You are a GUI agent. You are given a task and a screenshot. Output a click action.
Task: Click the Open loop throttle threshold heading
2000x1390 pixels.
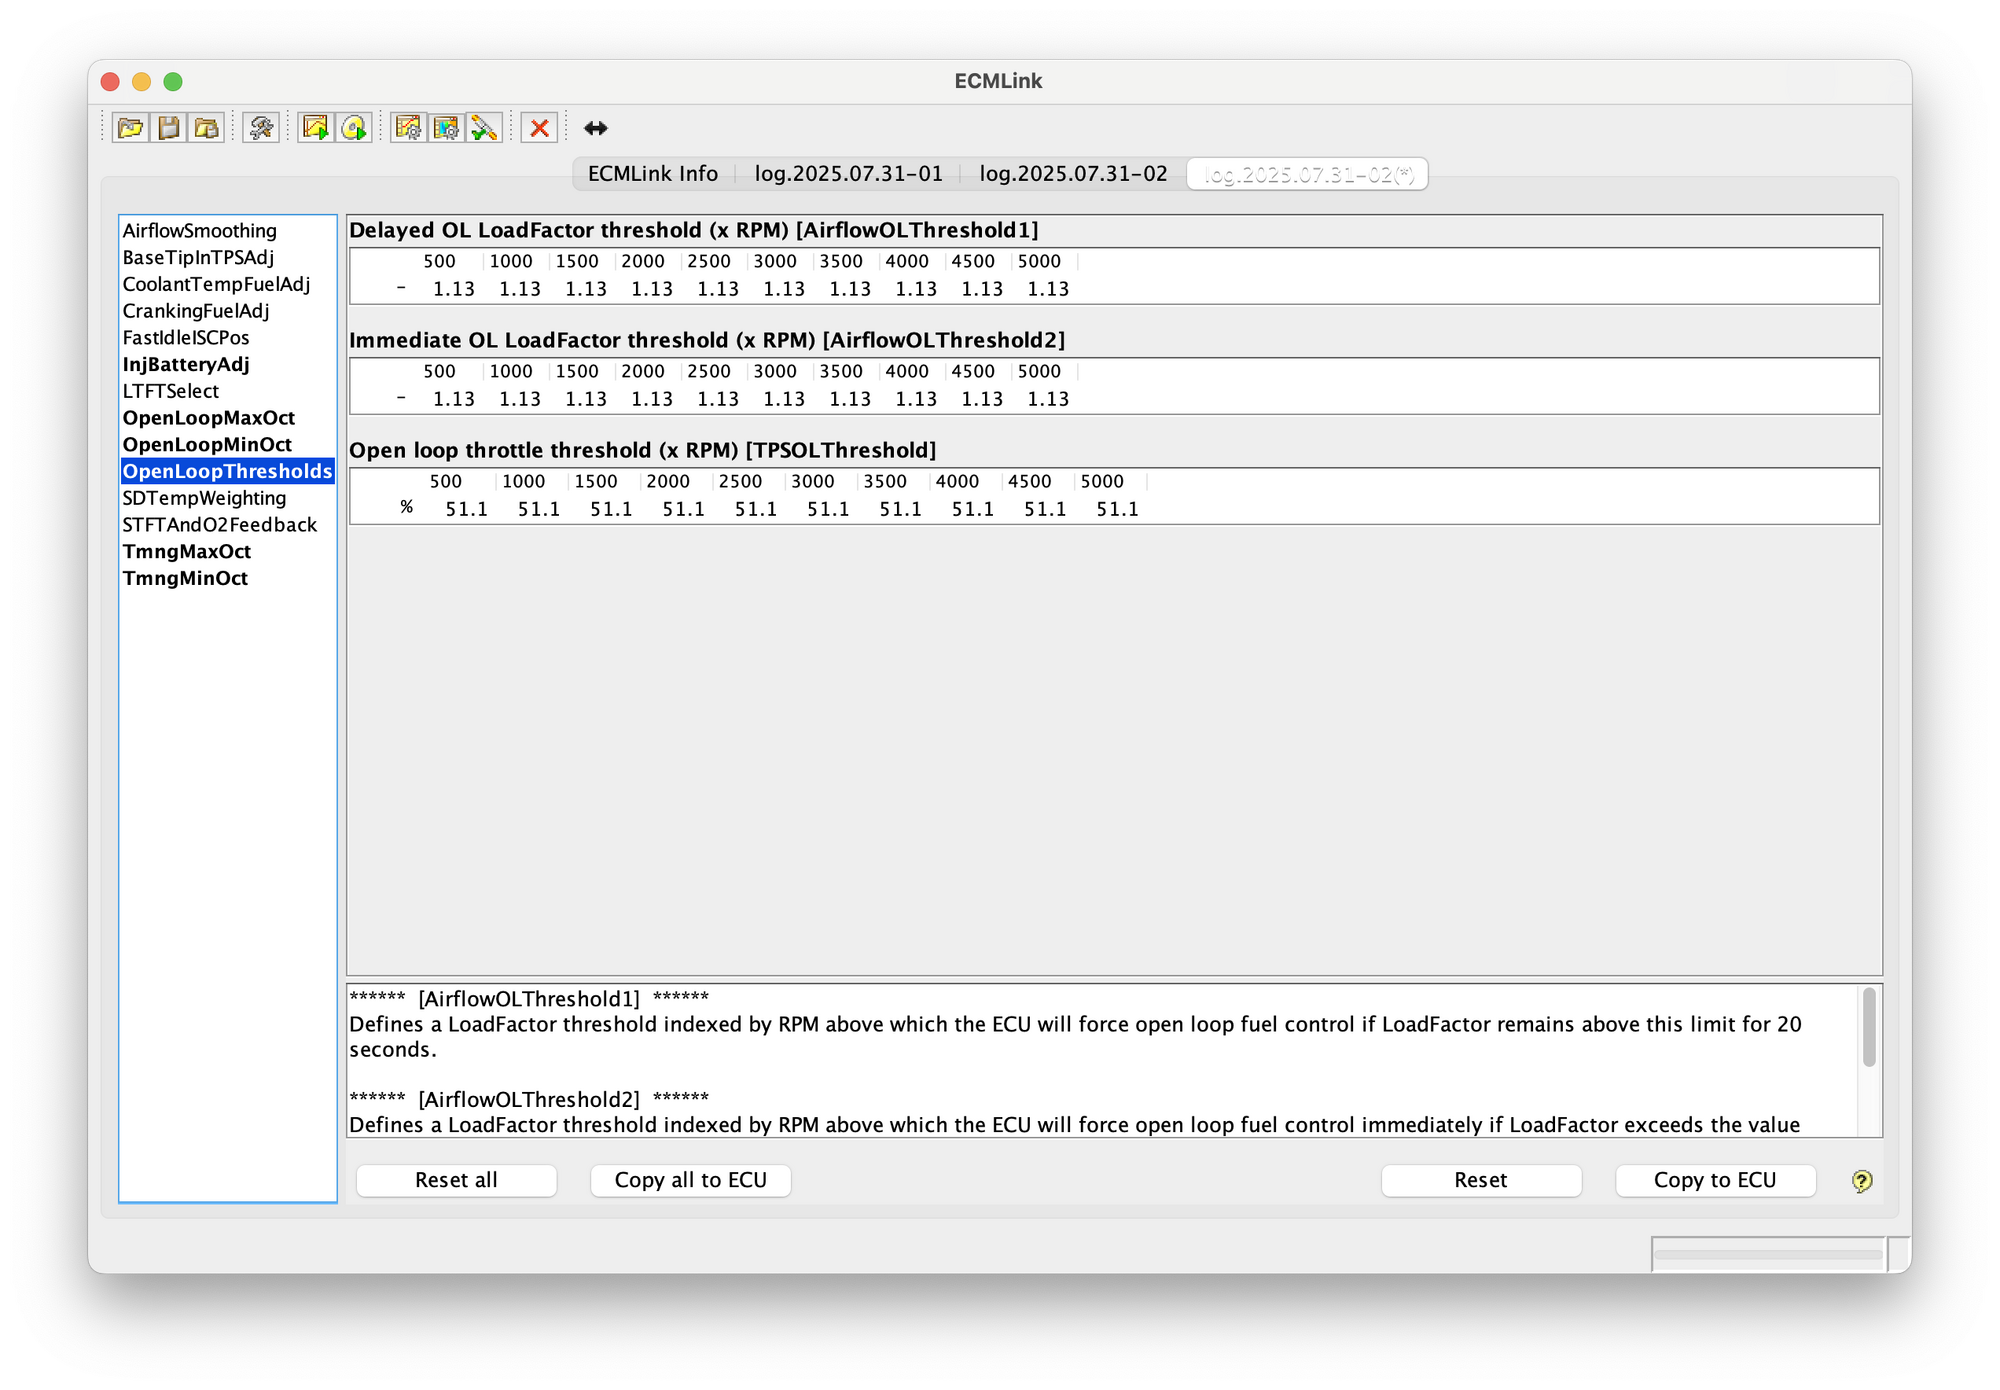(643, 450)
